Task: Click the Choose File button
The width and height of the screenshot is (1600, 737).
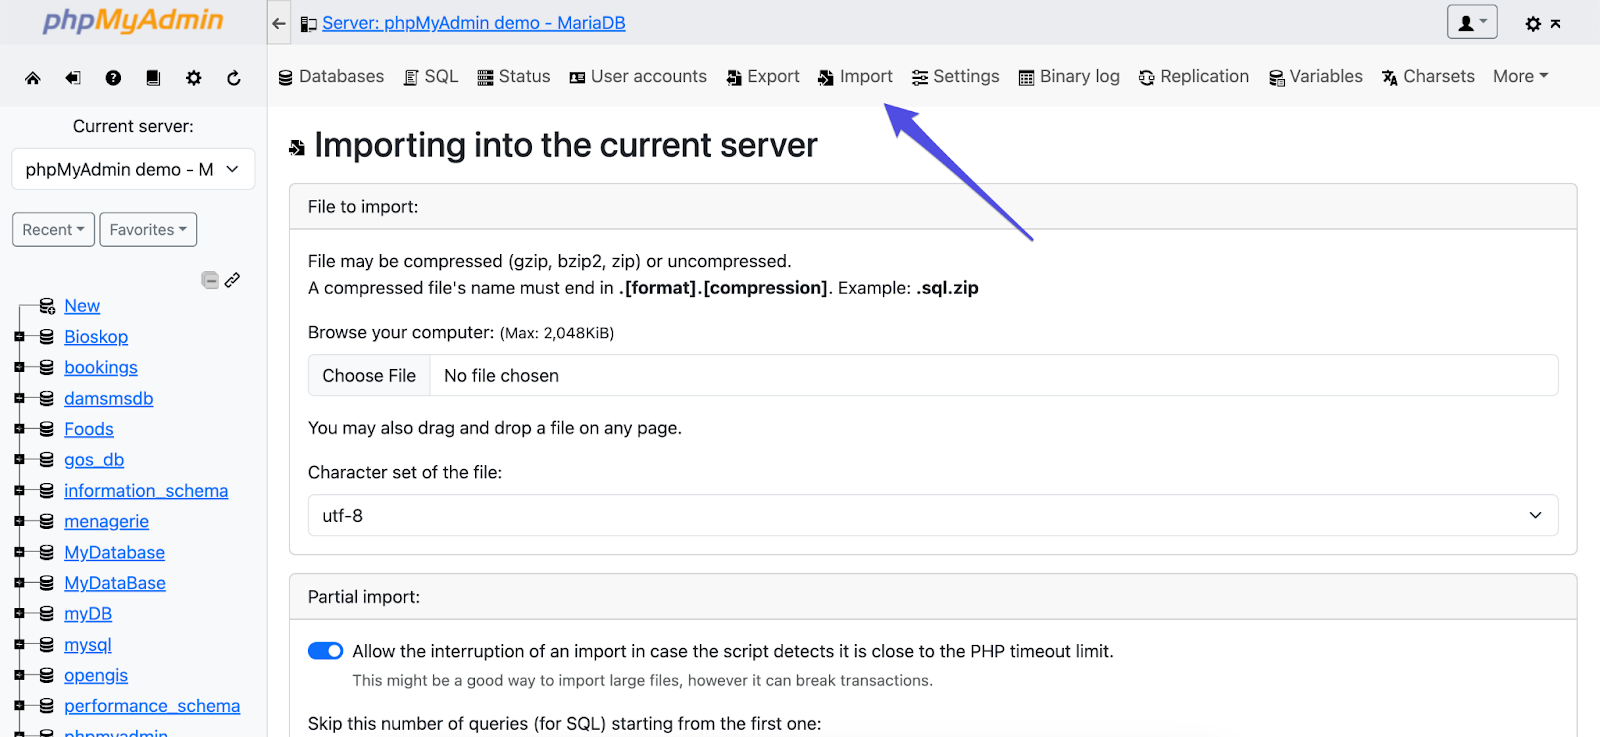Action: click(x=369, y=375)
